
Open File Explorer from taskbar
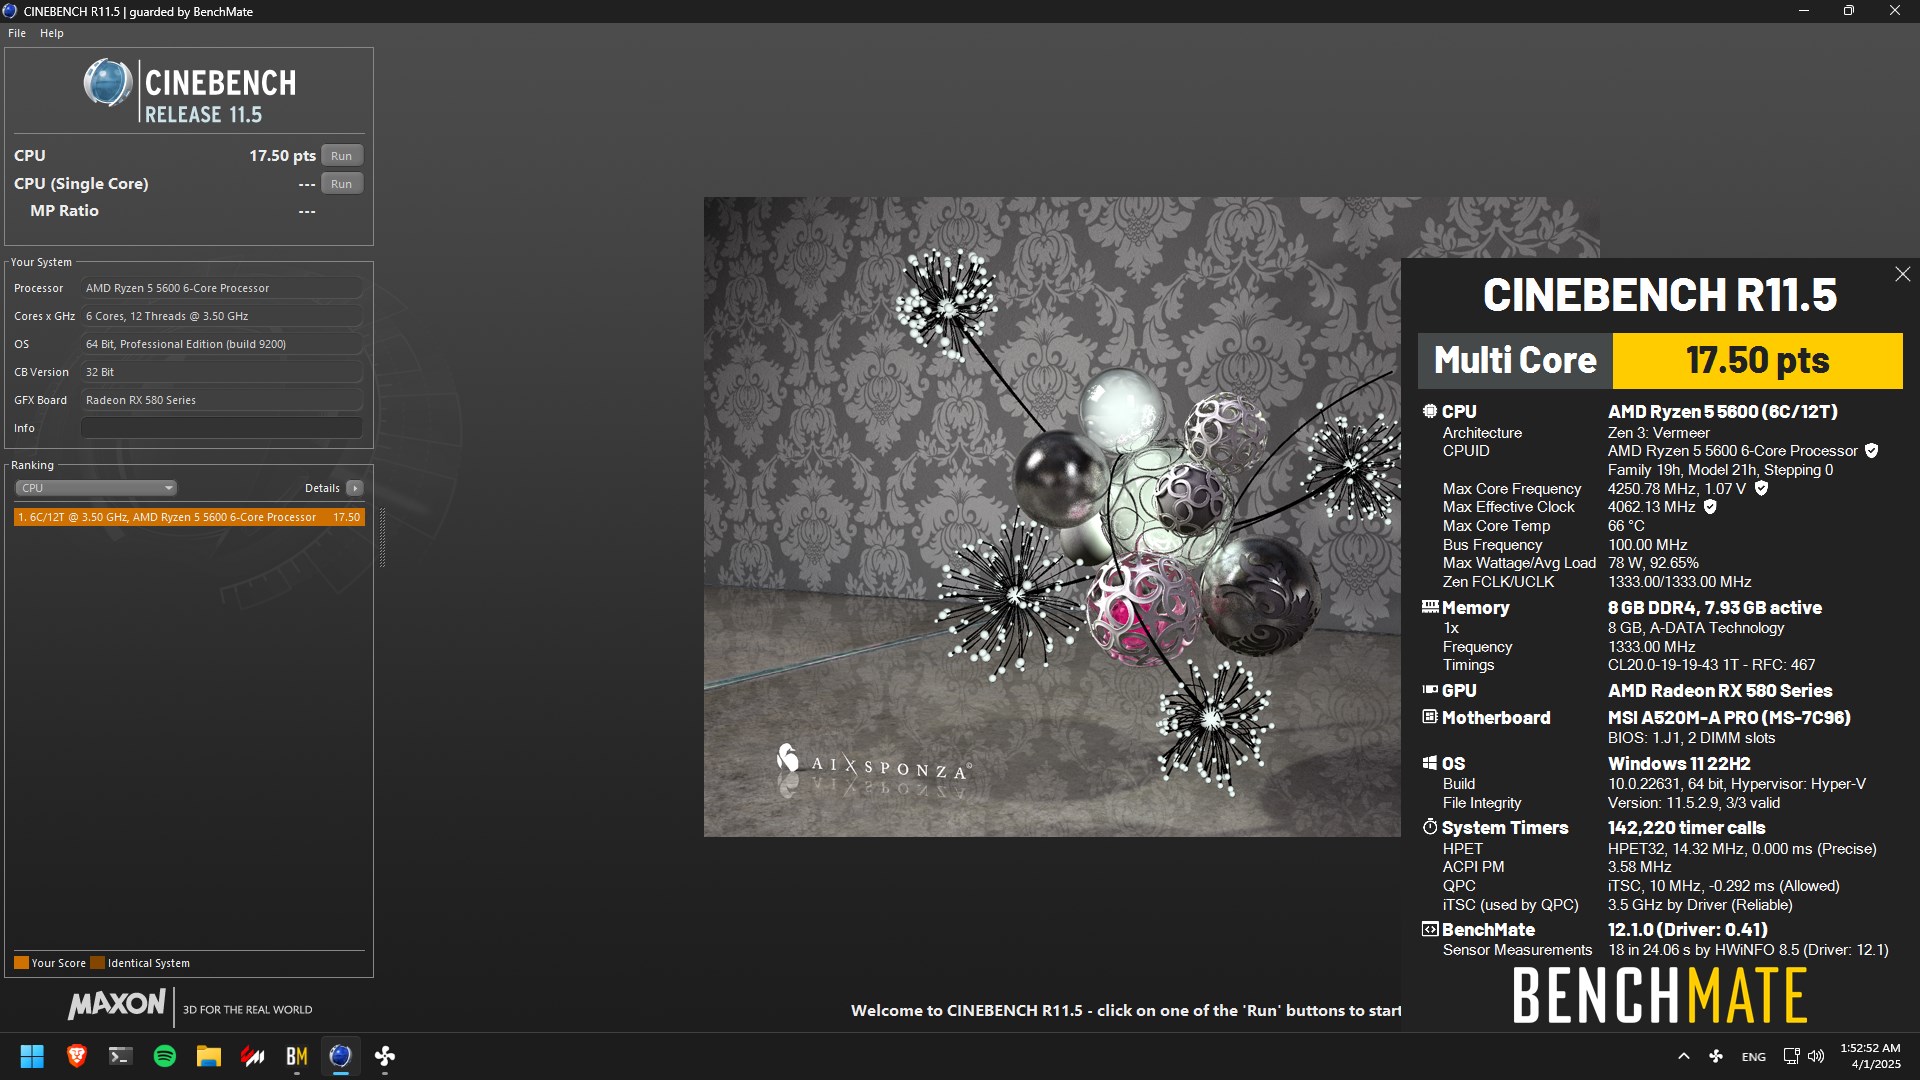[x=208, y=1056]
